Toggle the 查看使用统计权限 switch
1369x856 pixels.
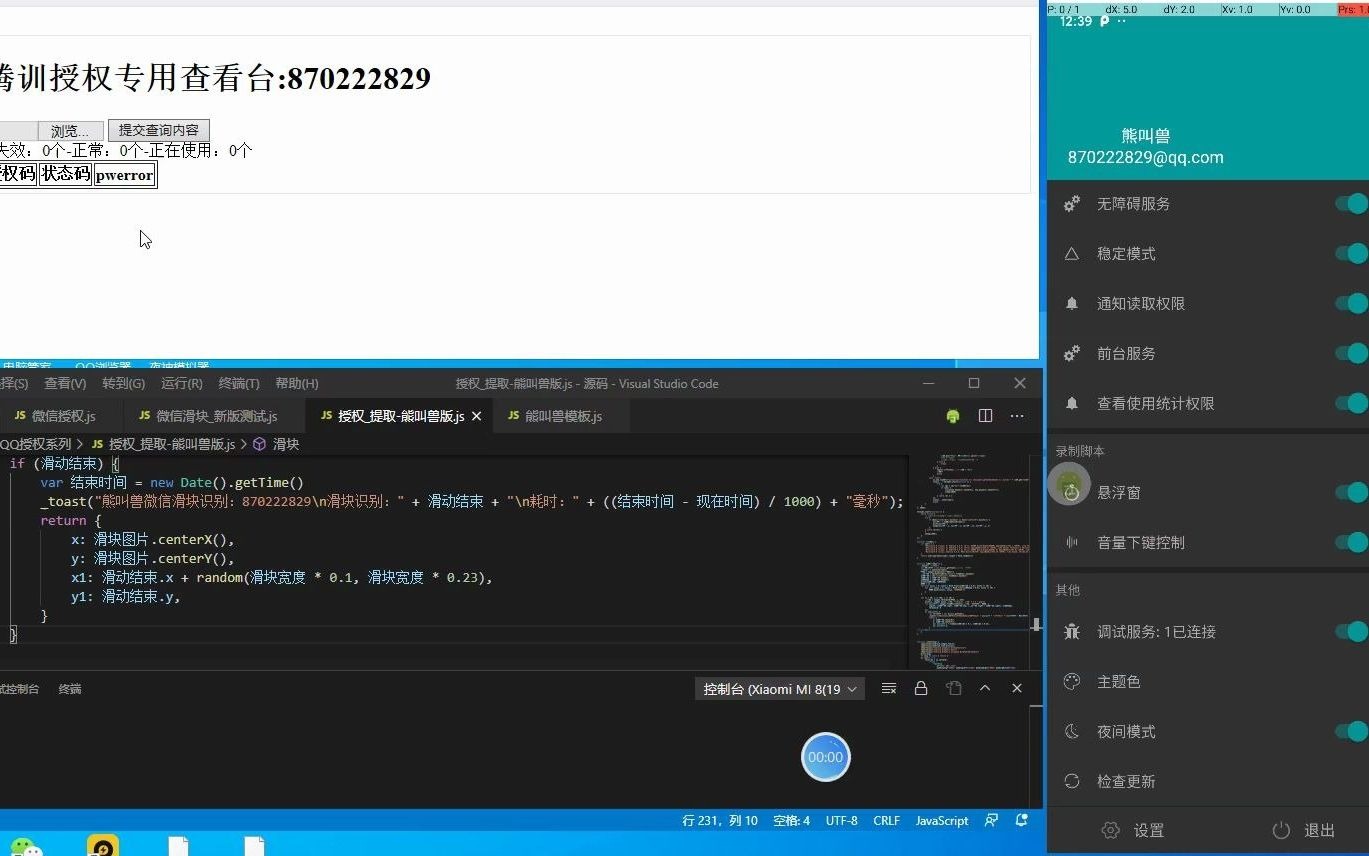click(1351, 404)
